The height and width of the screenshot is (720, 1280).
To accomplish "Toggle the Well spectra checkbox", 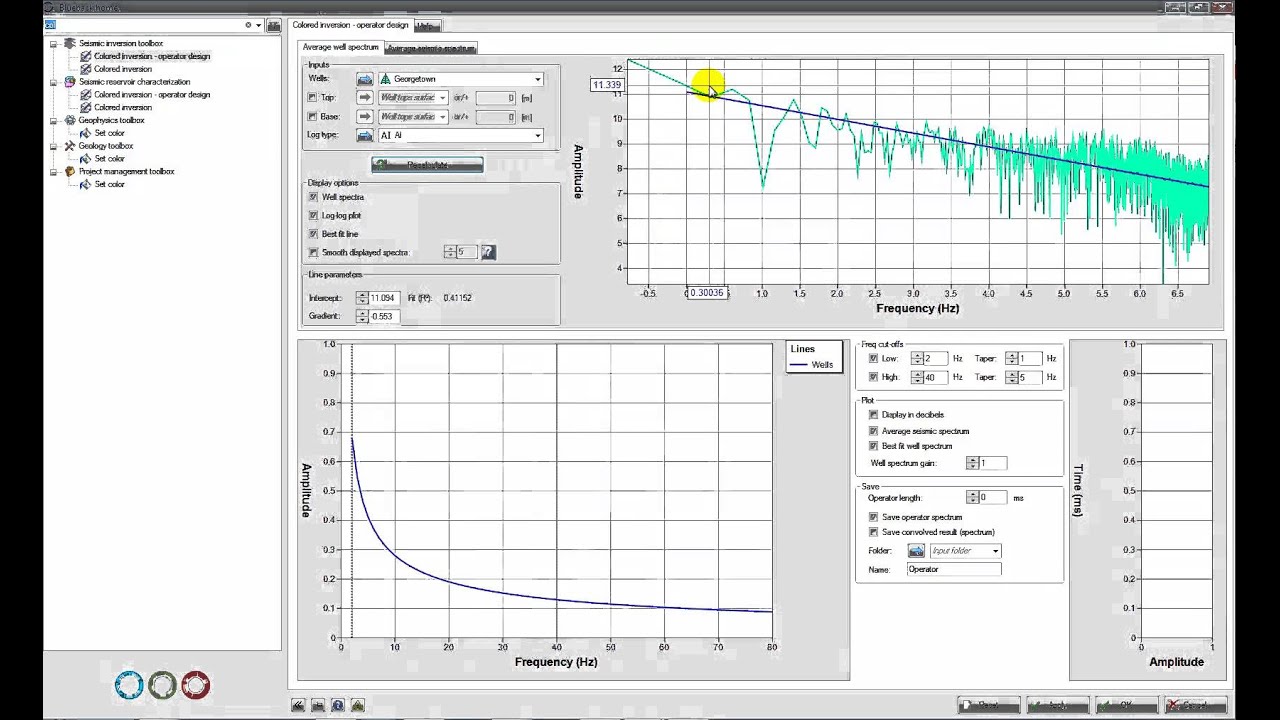I will pos(313,197).
